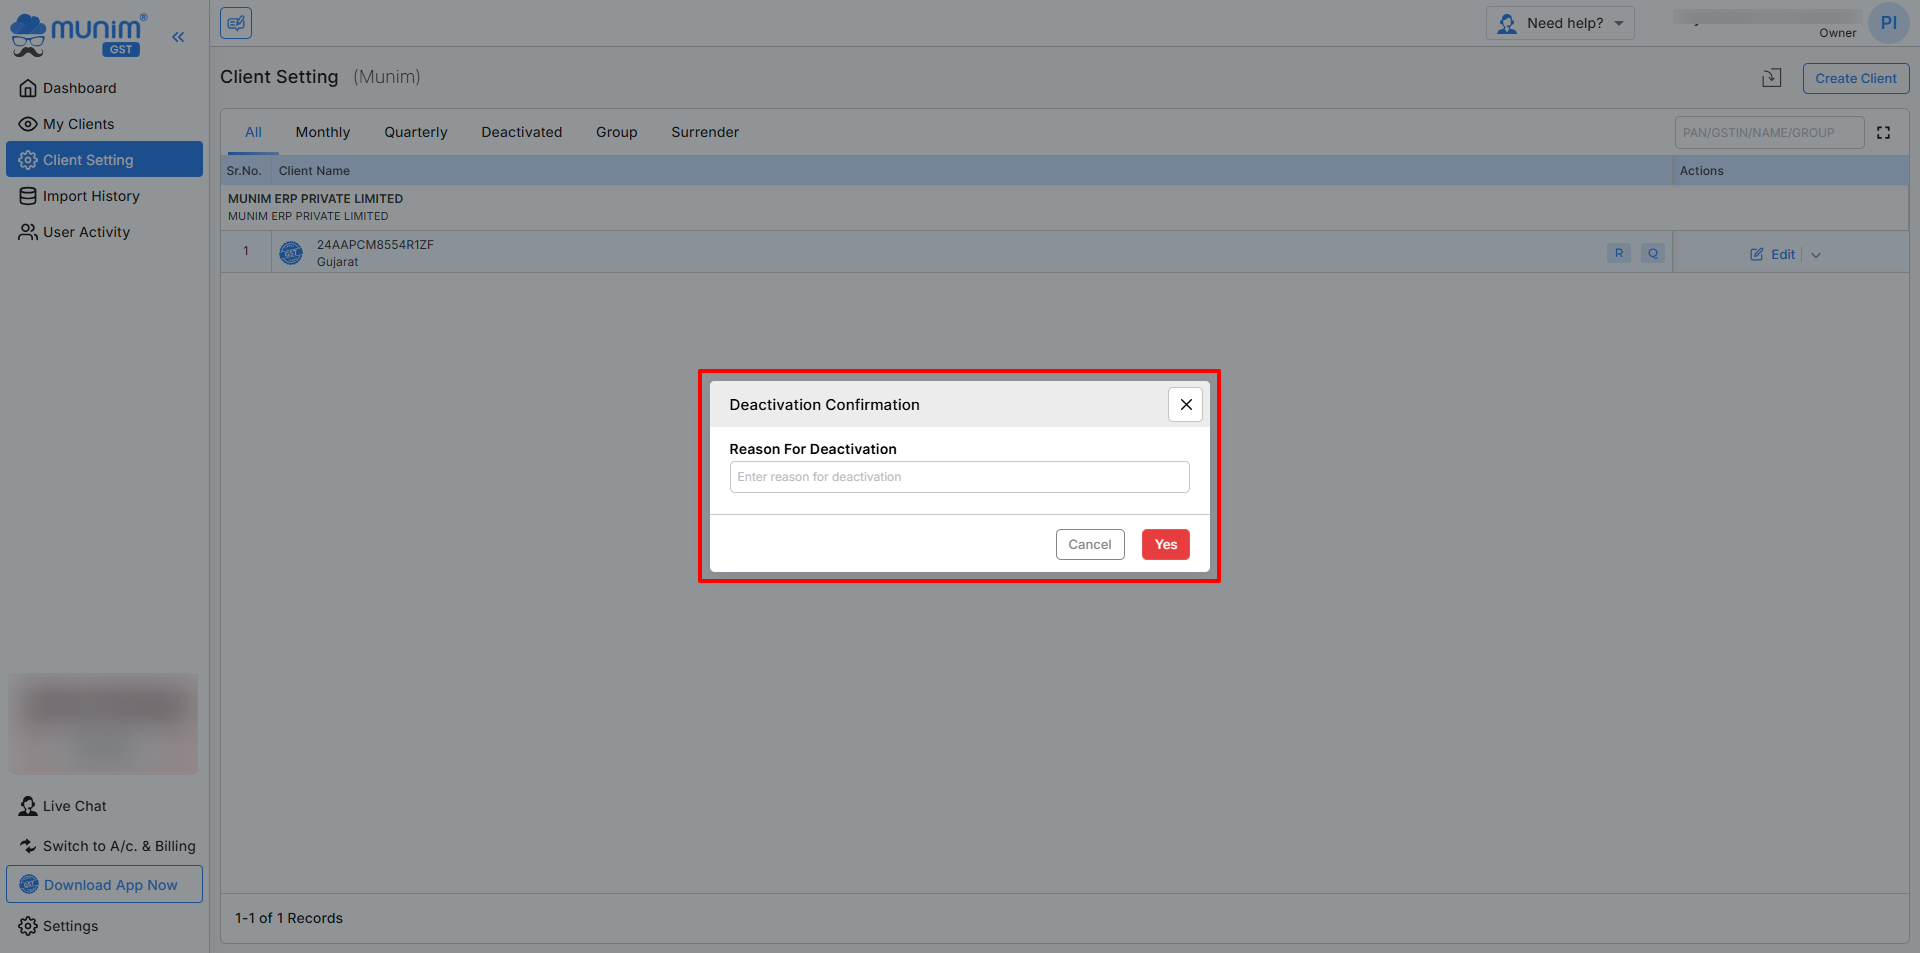The width and height of the screenshot is (1920, 953).
Task: Click the Q badge on the client row
Action: [x=1652, y=253]
